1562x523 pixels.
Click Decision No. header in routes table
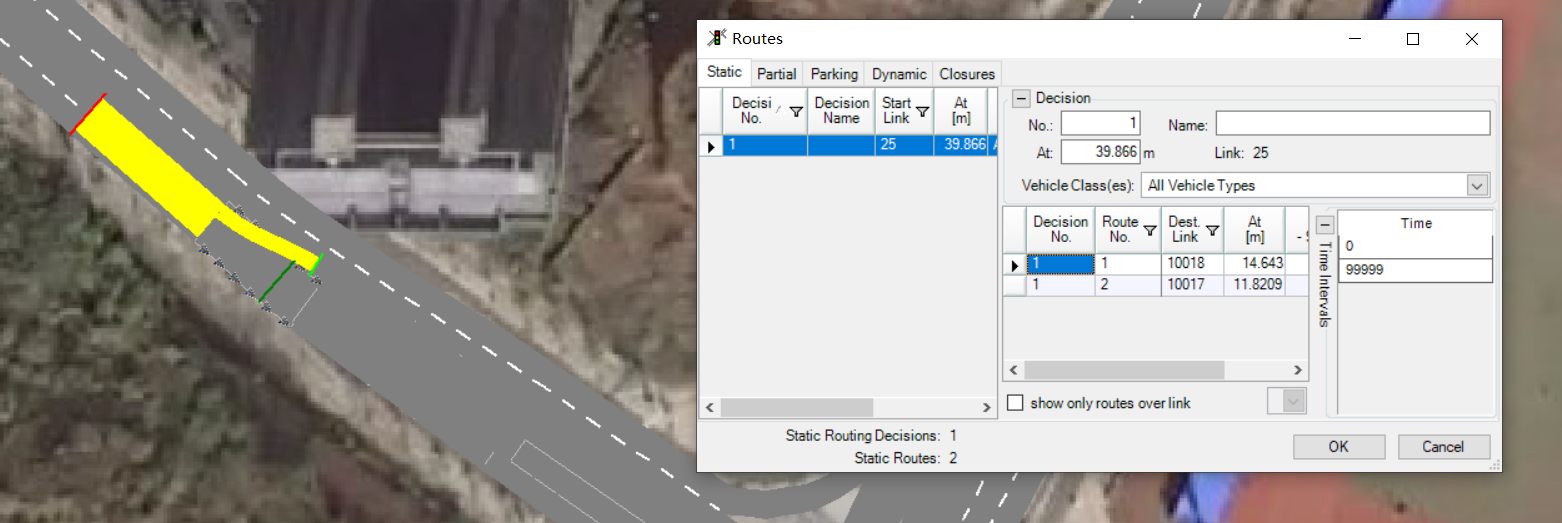coord(1060,229)
